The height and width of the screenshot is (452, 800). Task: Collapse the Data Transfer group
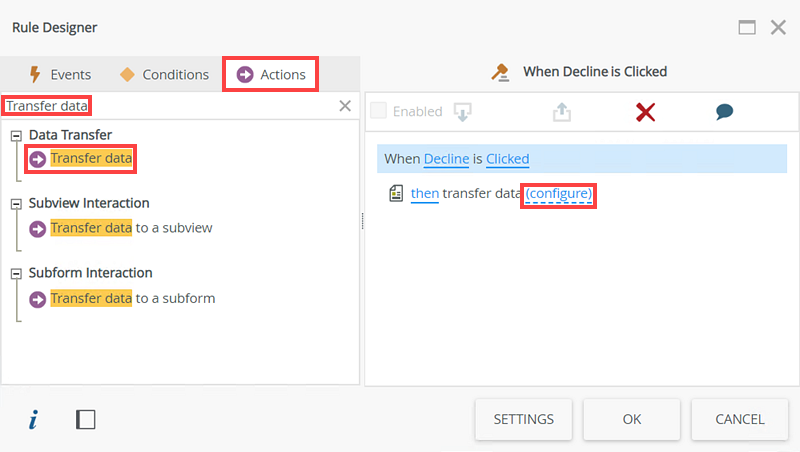[17, 135]
